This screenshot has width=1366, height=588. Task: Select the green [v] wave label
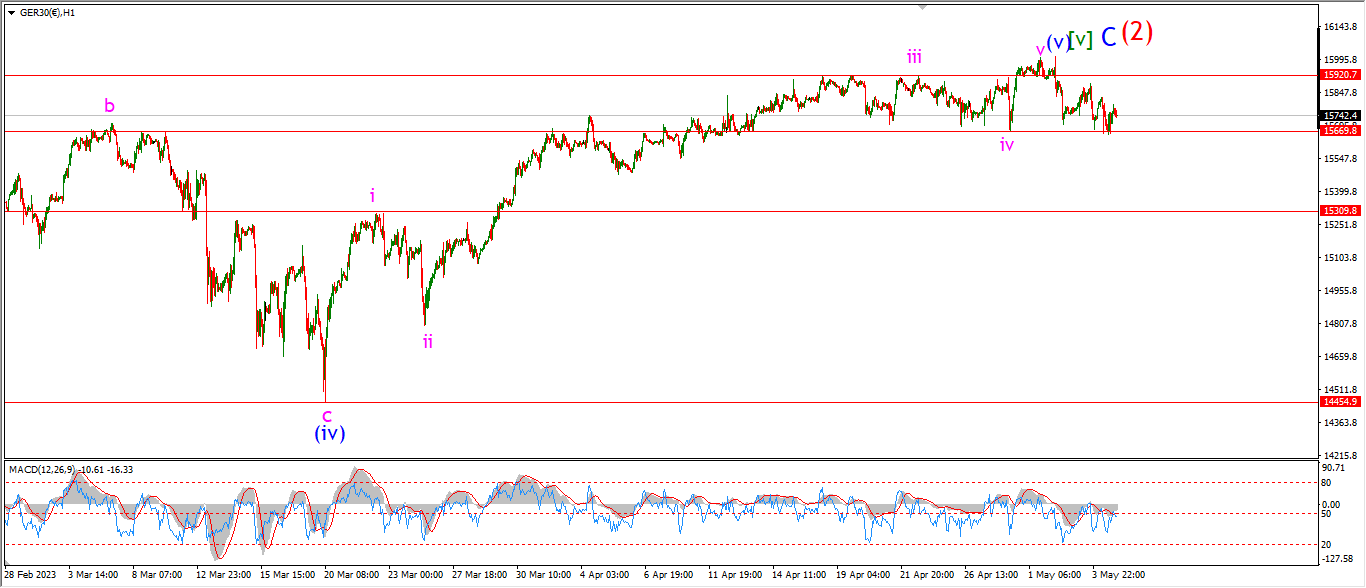tap(1080, 41)
